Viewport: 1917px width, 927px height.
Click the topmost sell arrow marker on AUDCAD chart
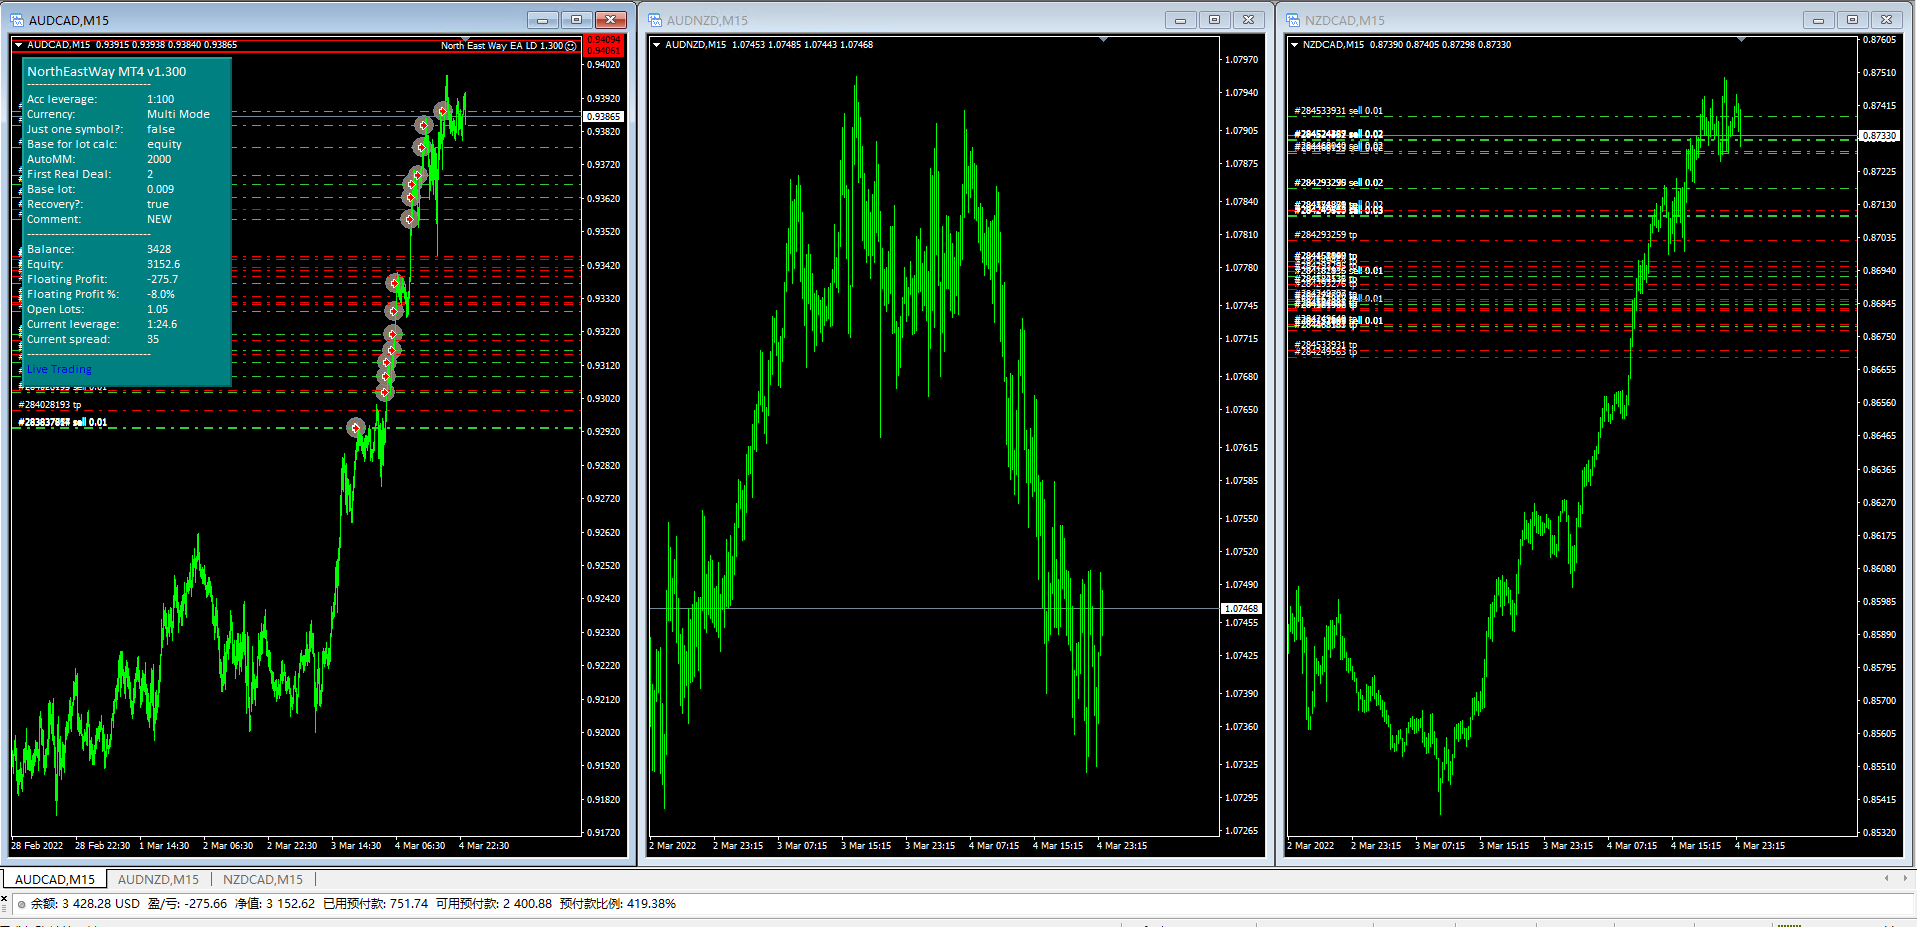[x=442, y=110]
